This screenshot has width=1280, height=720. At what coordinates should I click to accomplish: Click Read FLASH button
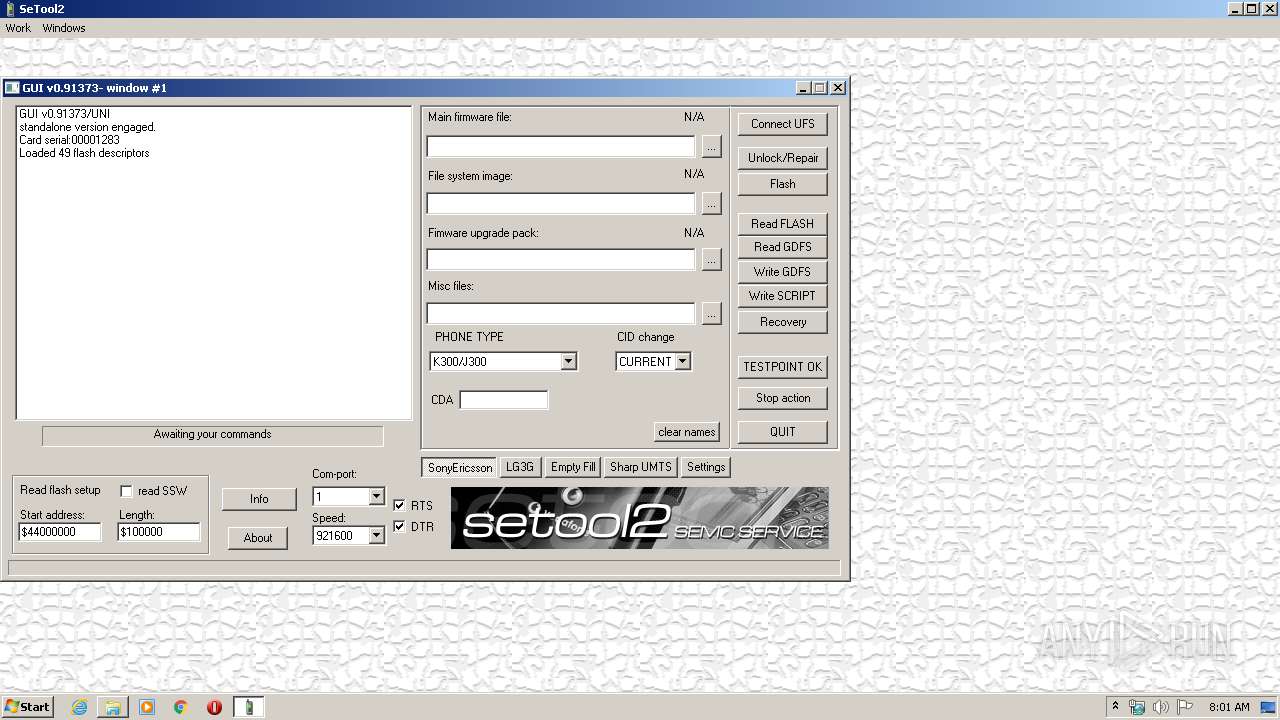tap(783, 224)
